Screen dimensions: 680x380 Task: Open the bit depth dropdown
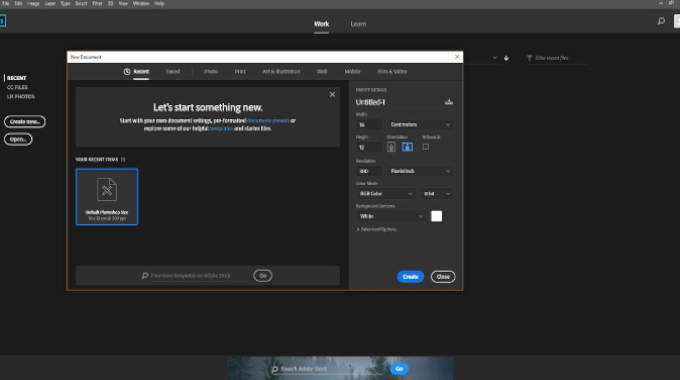[x=437, y=193]
